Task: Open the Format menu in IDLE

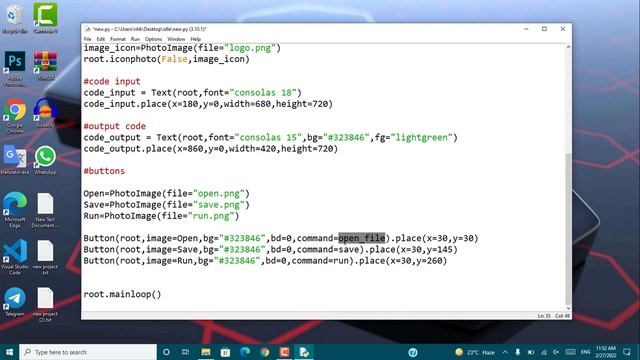Action: click(x=118, y=39)
